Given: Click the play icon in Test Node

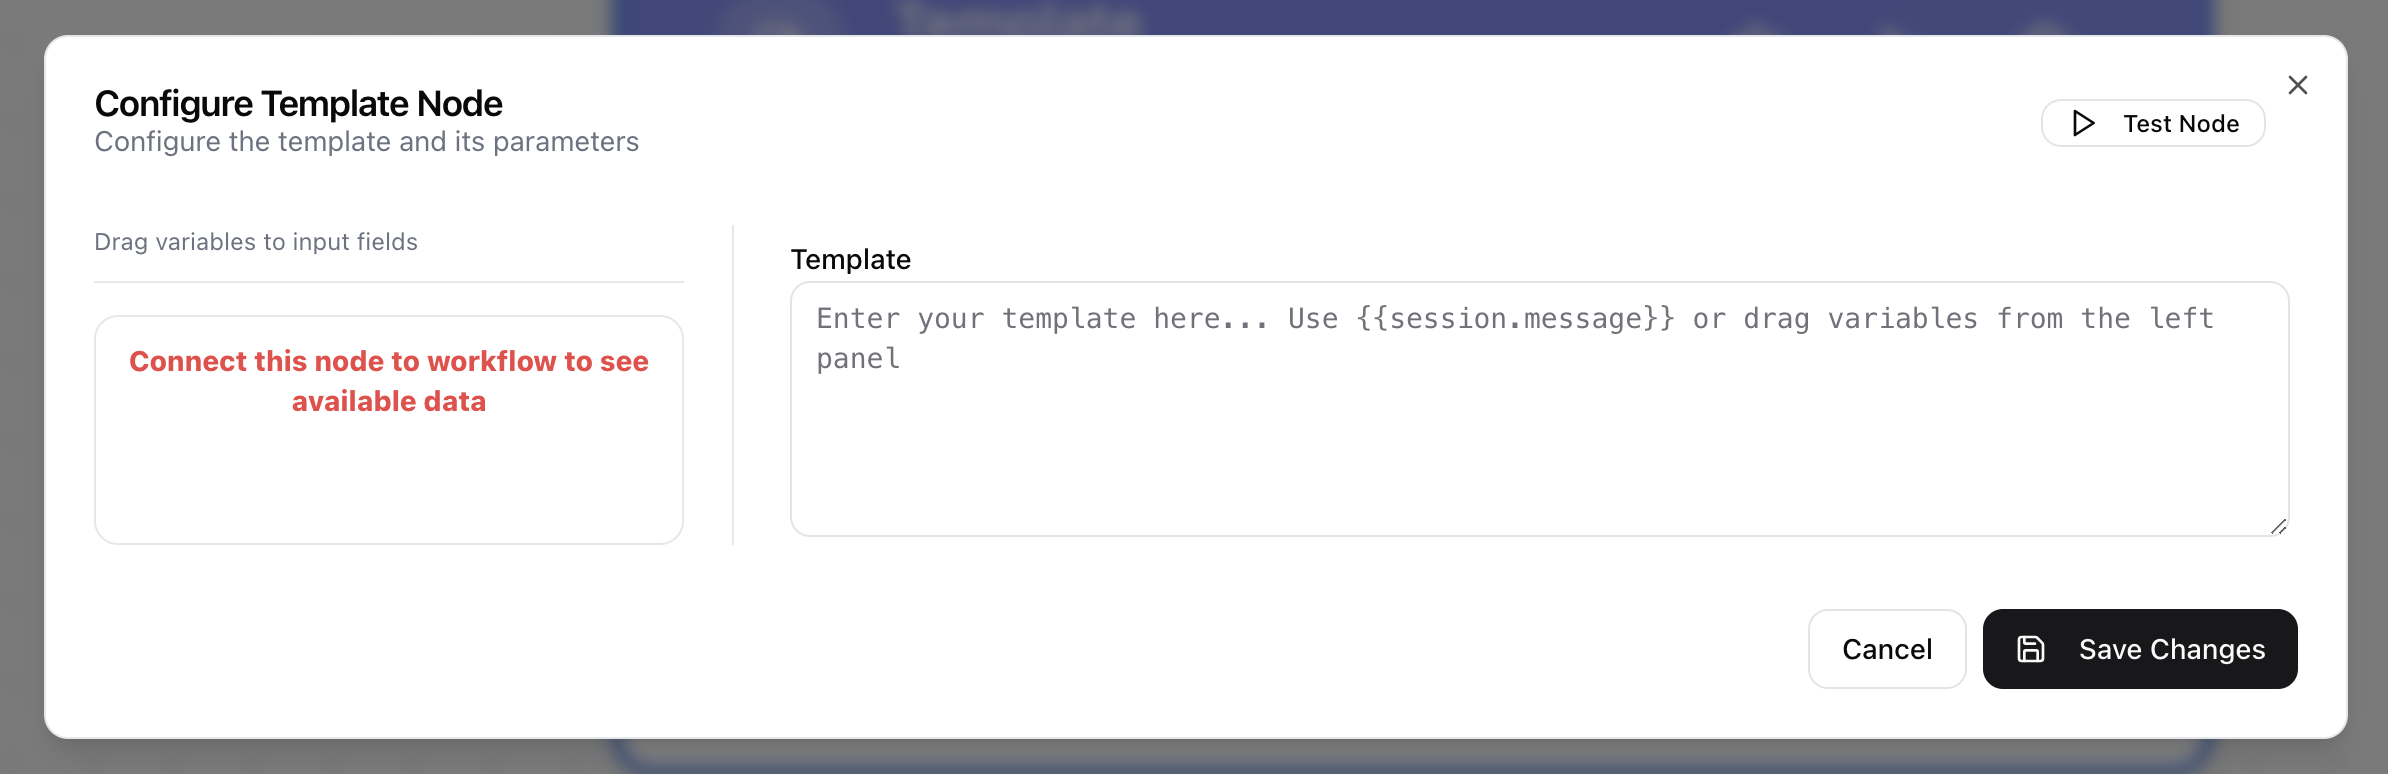Looking at the screenshot, I should click(2084, 123).
